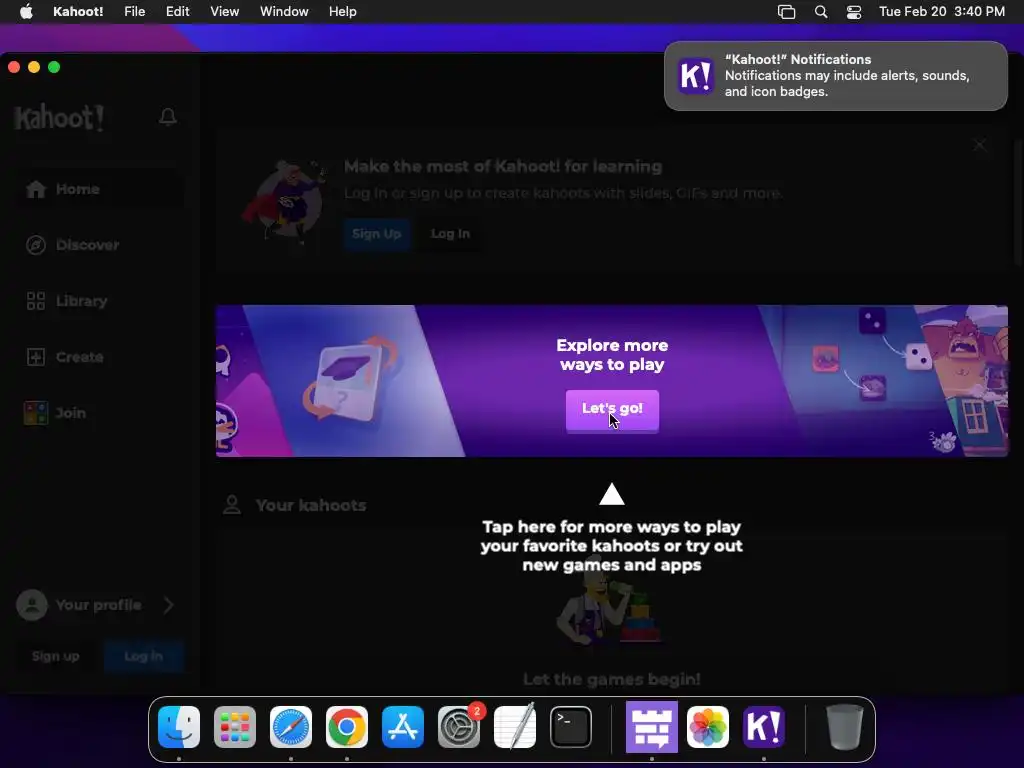Click the main content vertical scrollbar
This screenshot has width=1024, height=768.
pyautogui.click(x=1017, y=202)
